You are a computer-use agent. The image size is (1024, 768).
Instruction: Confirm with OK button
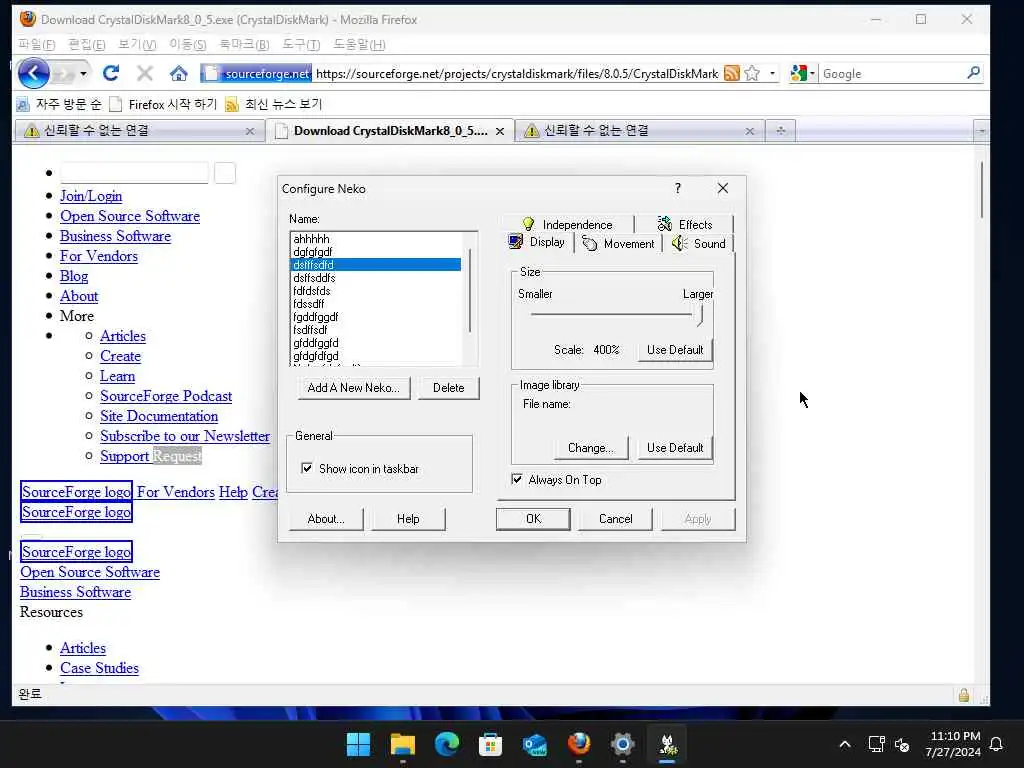coord(533,519)
